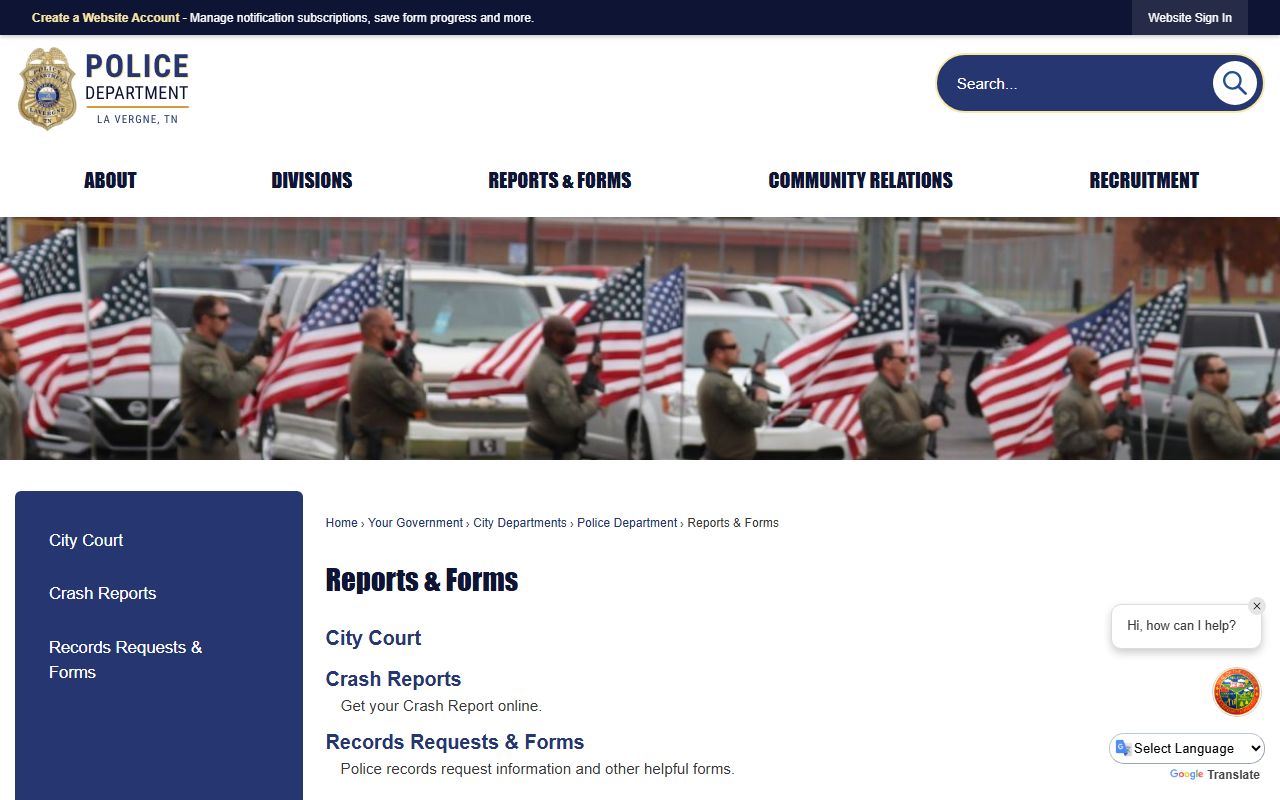The height and width of the screenshot is (800, 1280).
Task: Select Crash Reports in sidebar
Action: coord(103,593)
